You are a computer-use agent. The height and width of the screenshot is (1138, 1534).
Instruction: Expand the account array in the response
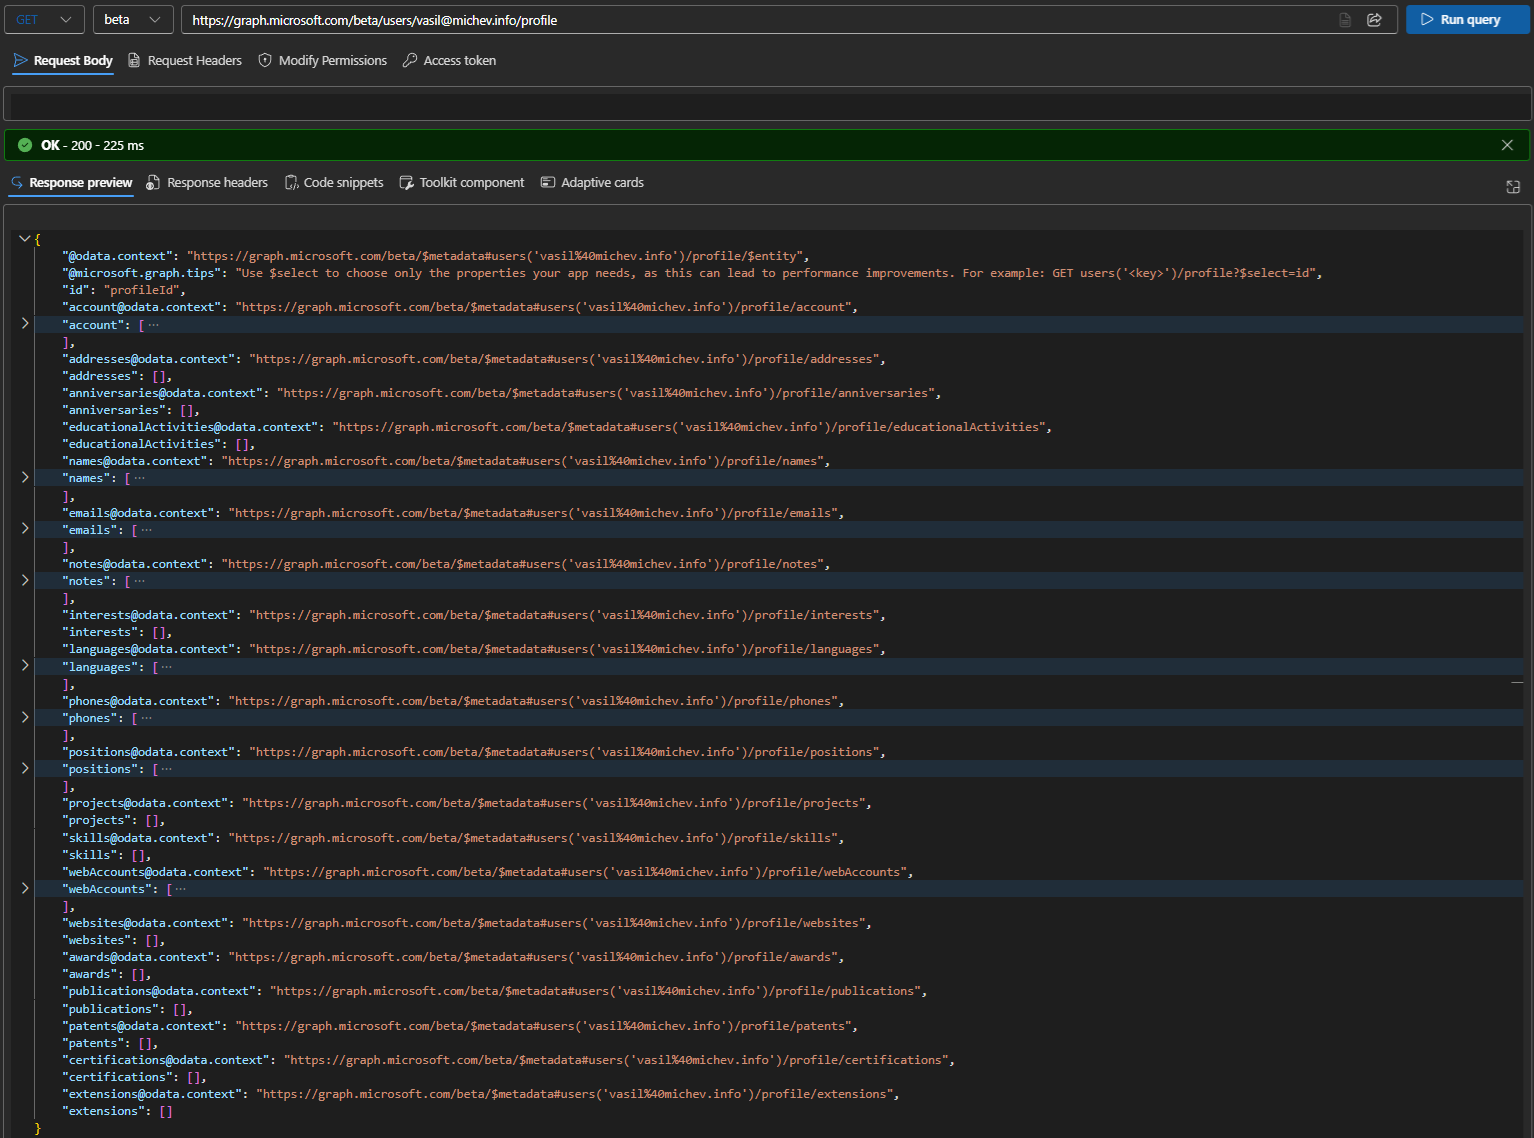(x=25, y=322)
